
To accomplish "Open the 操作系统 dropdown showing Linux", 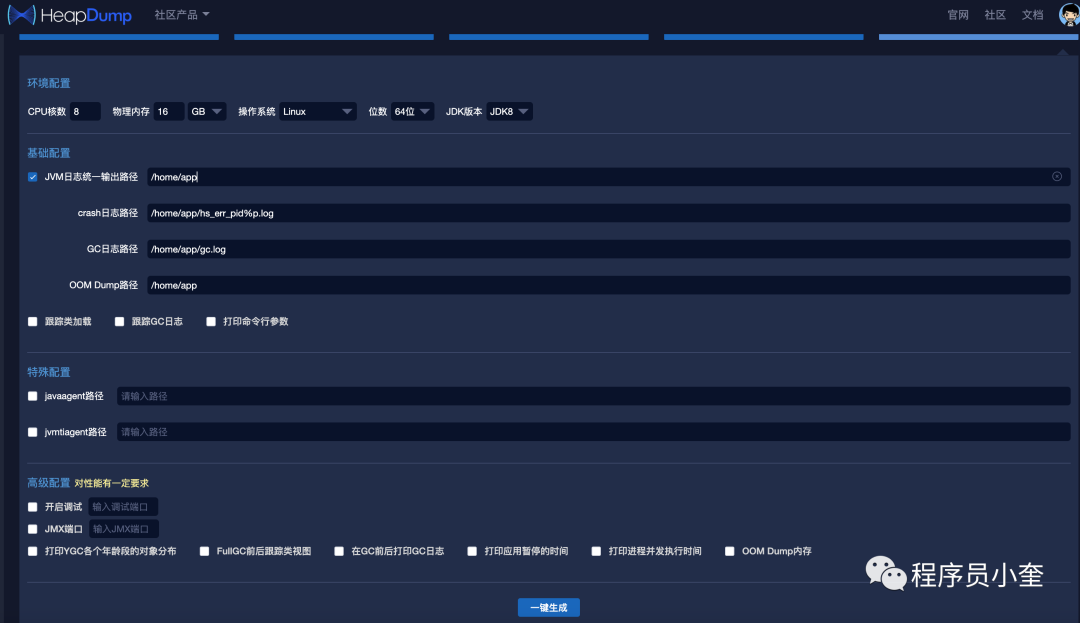I will pos(317,111).
